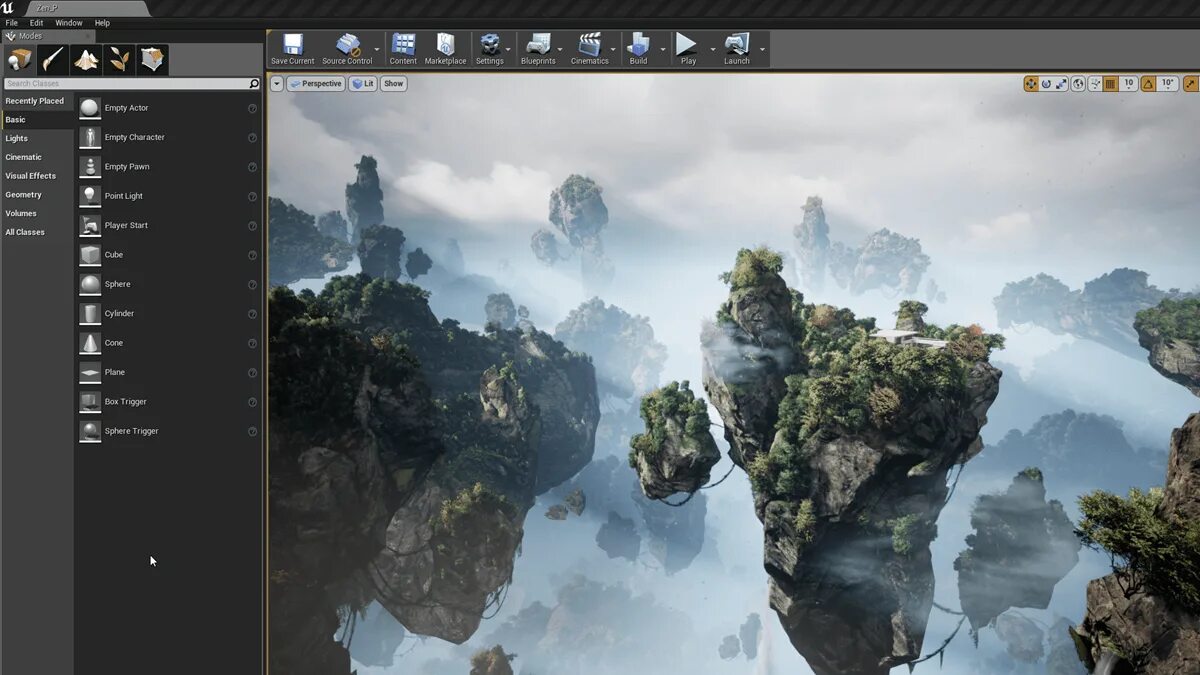Select the Lights category
The image size is (1200, 675).
point(37,138)
